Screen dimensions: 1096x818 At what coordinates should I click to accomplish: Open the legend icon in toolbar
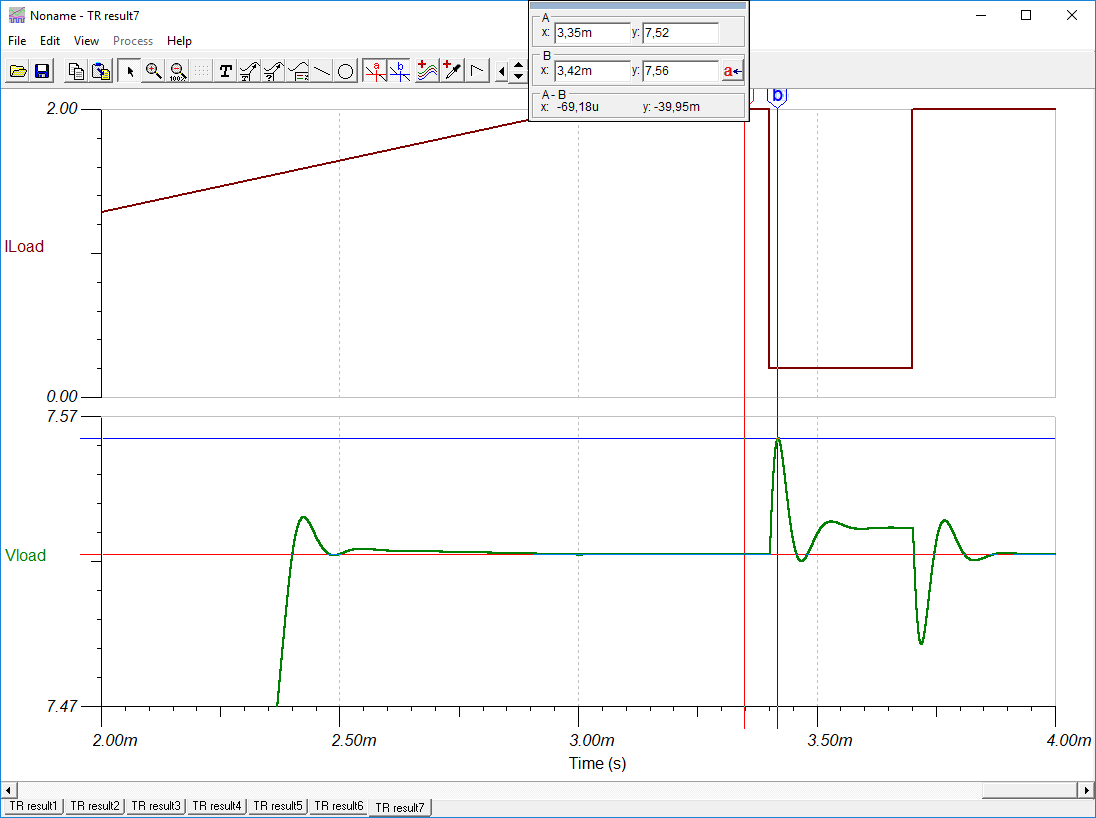298,71
